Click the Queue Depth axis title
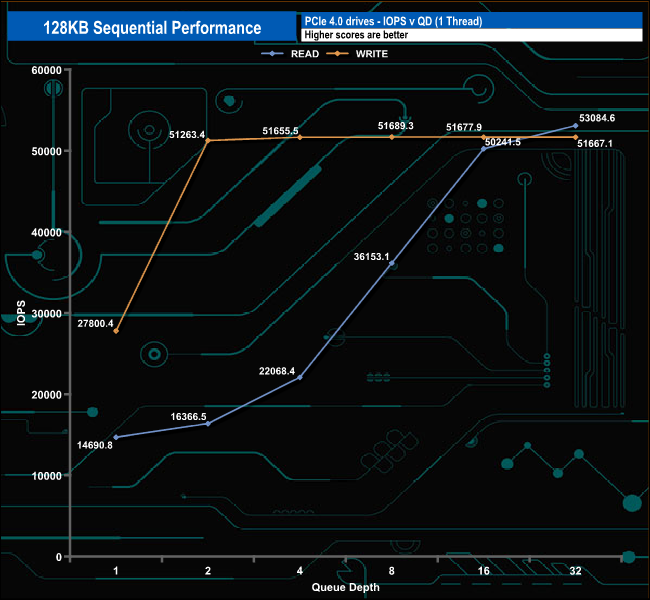650x600 pixels. 345,587
